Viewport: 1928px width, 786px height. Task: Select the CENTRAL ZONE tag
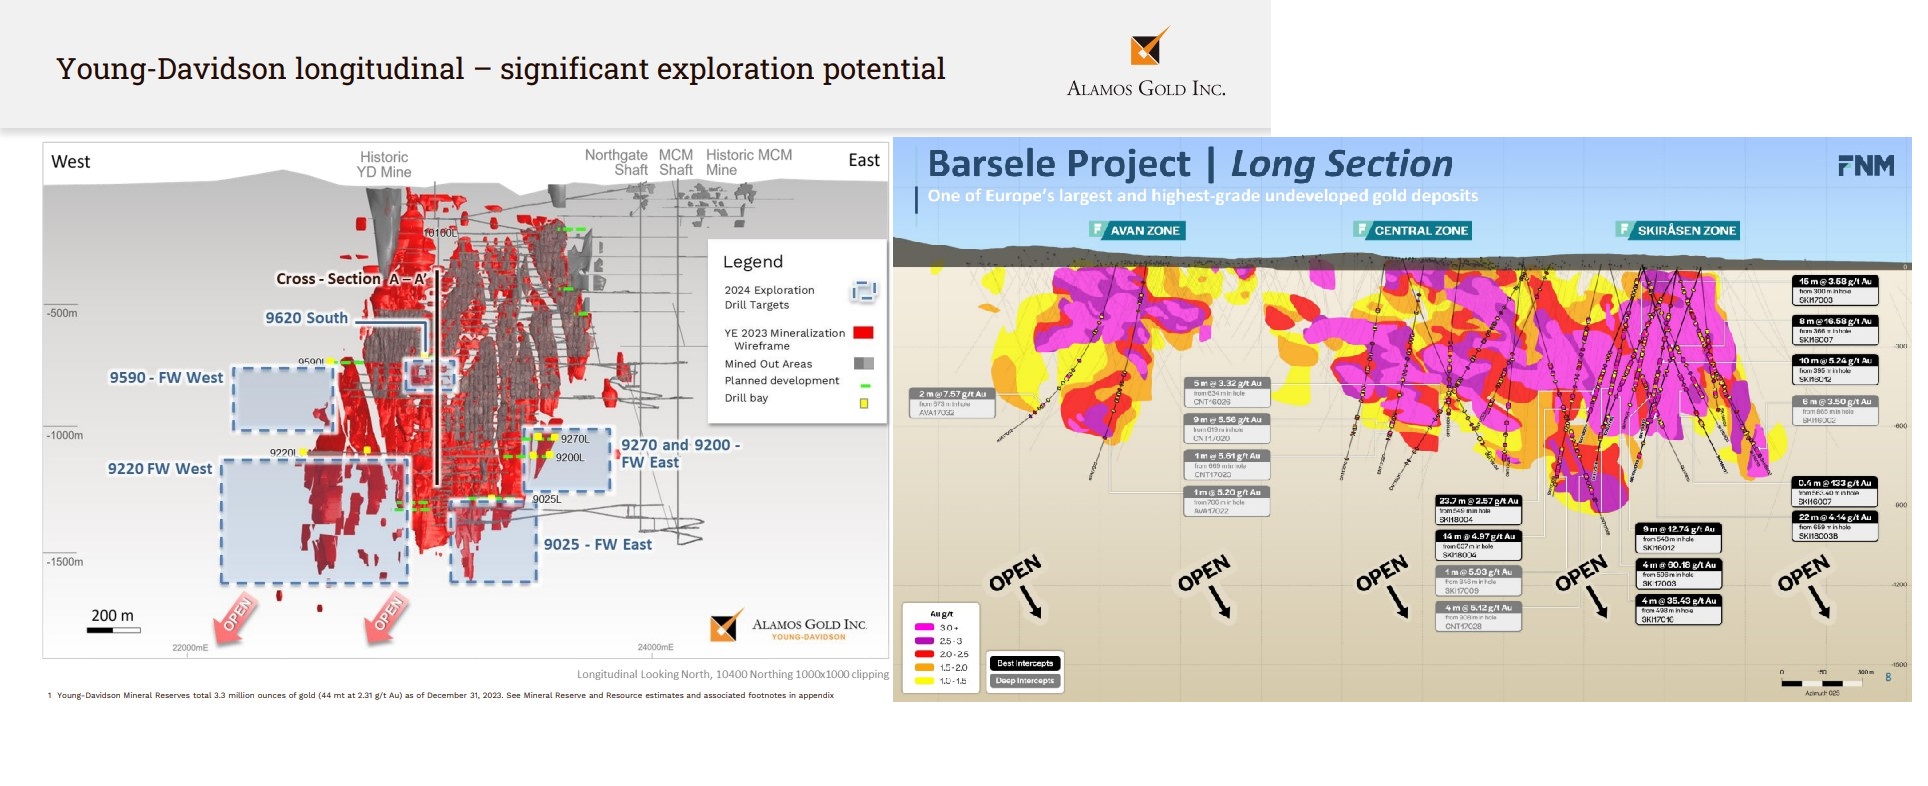[x=1412, y=231]
